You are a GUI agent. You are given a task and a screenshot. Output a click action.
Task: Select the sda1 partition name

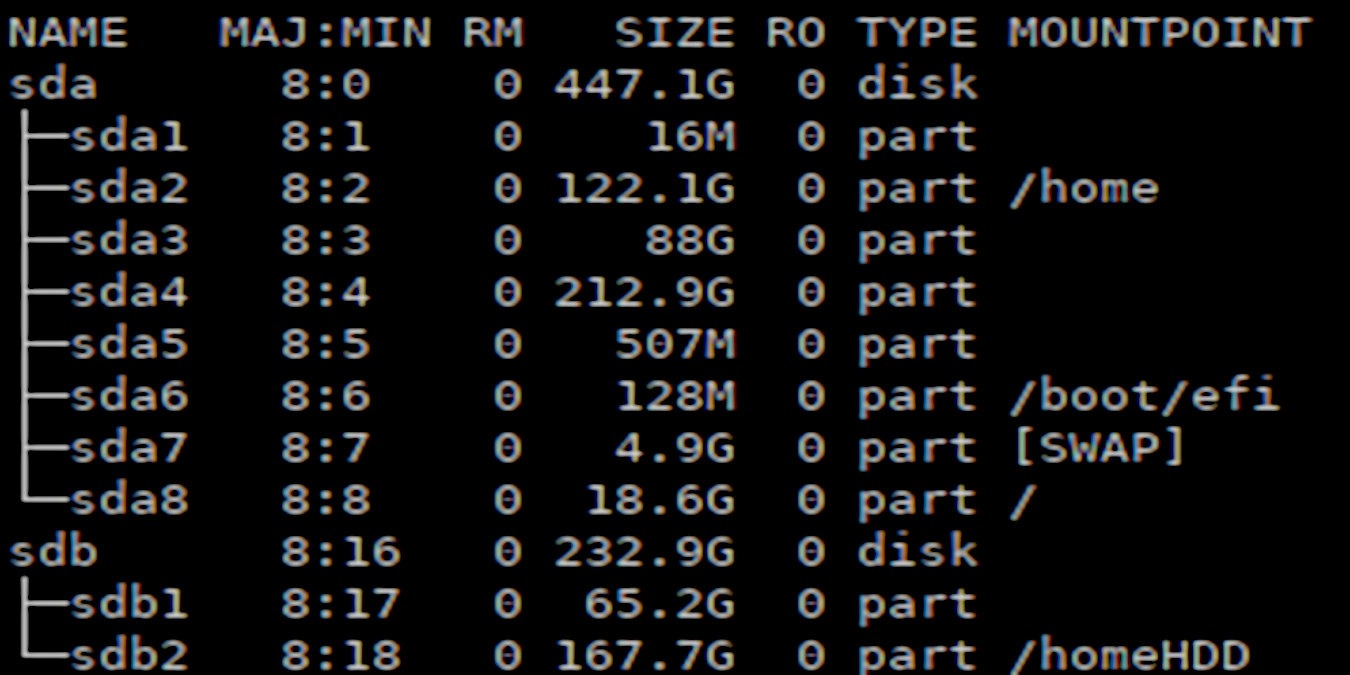(x=128, y=137)
